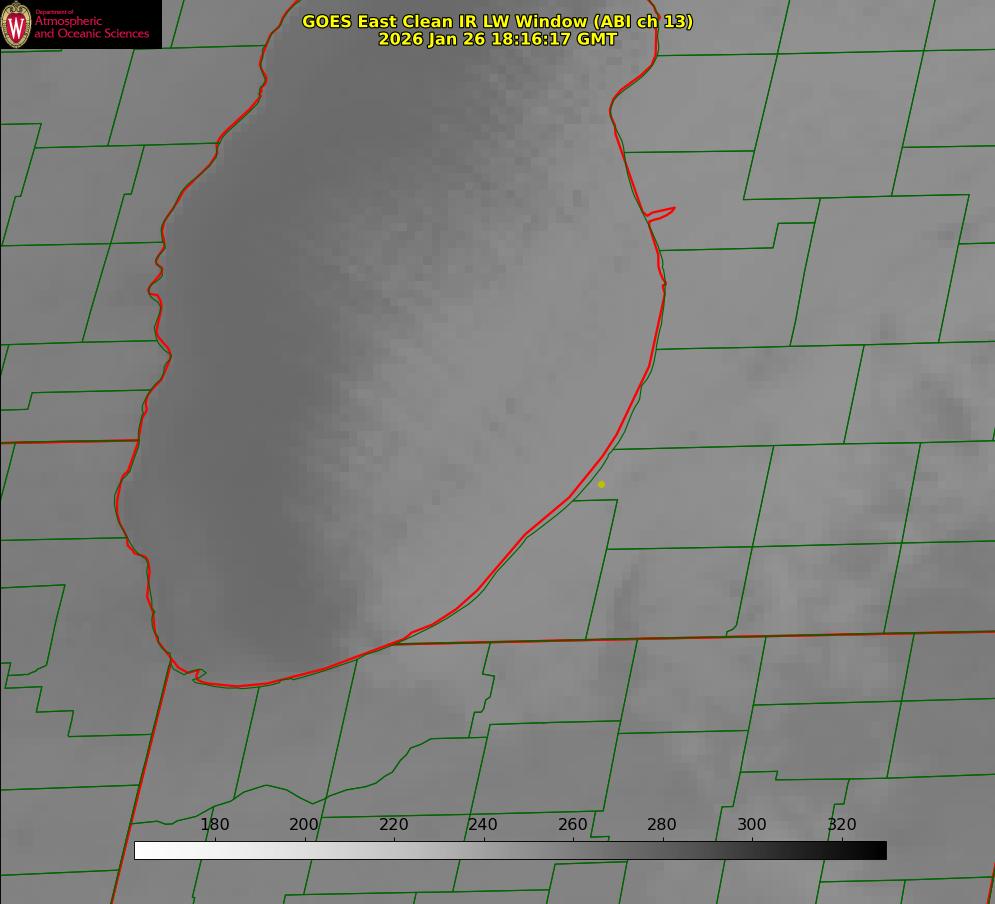Click the 240 temperature scale label
Screen dimensions: 995x904
tap(483, 824)
